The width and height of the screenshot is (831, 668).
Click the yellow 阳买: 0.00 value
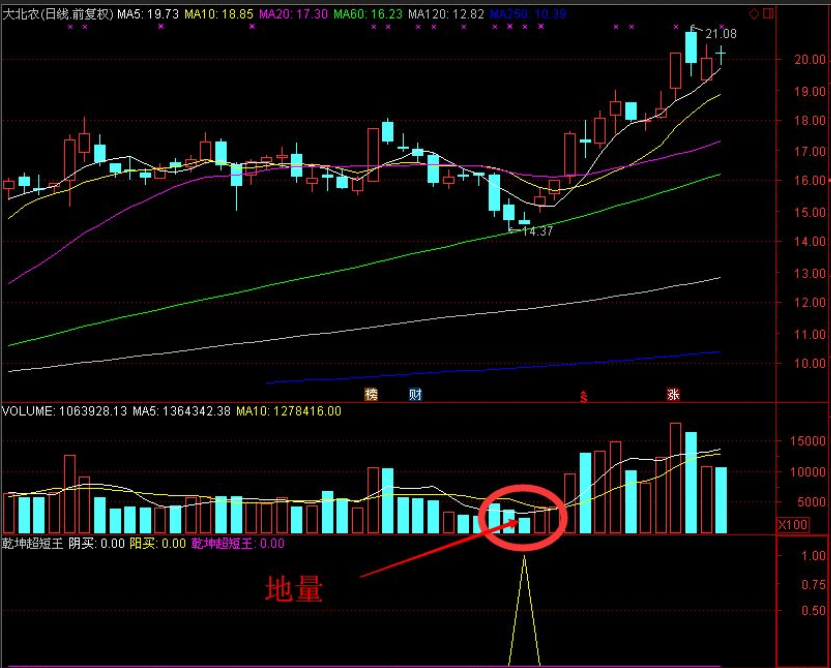coord(158,543)
